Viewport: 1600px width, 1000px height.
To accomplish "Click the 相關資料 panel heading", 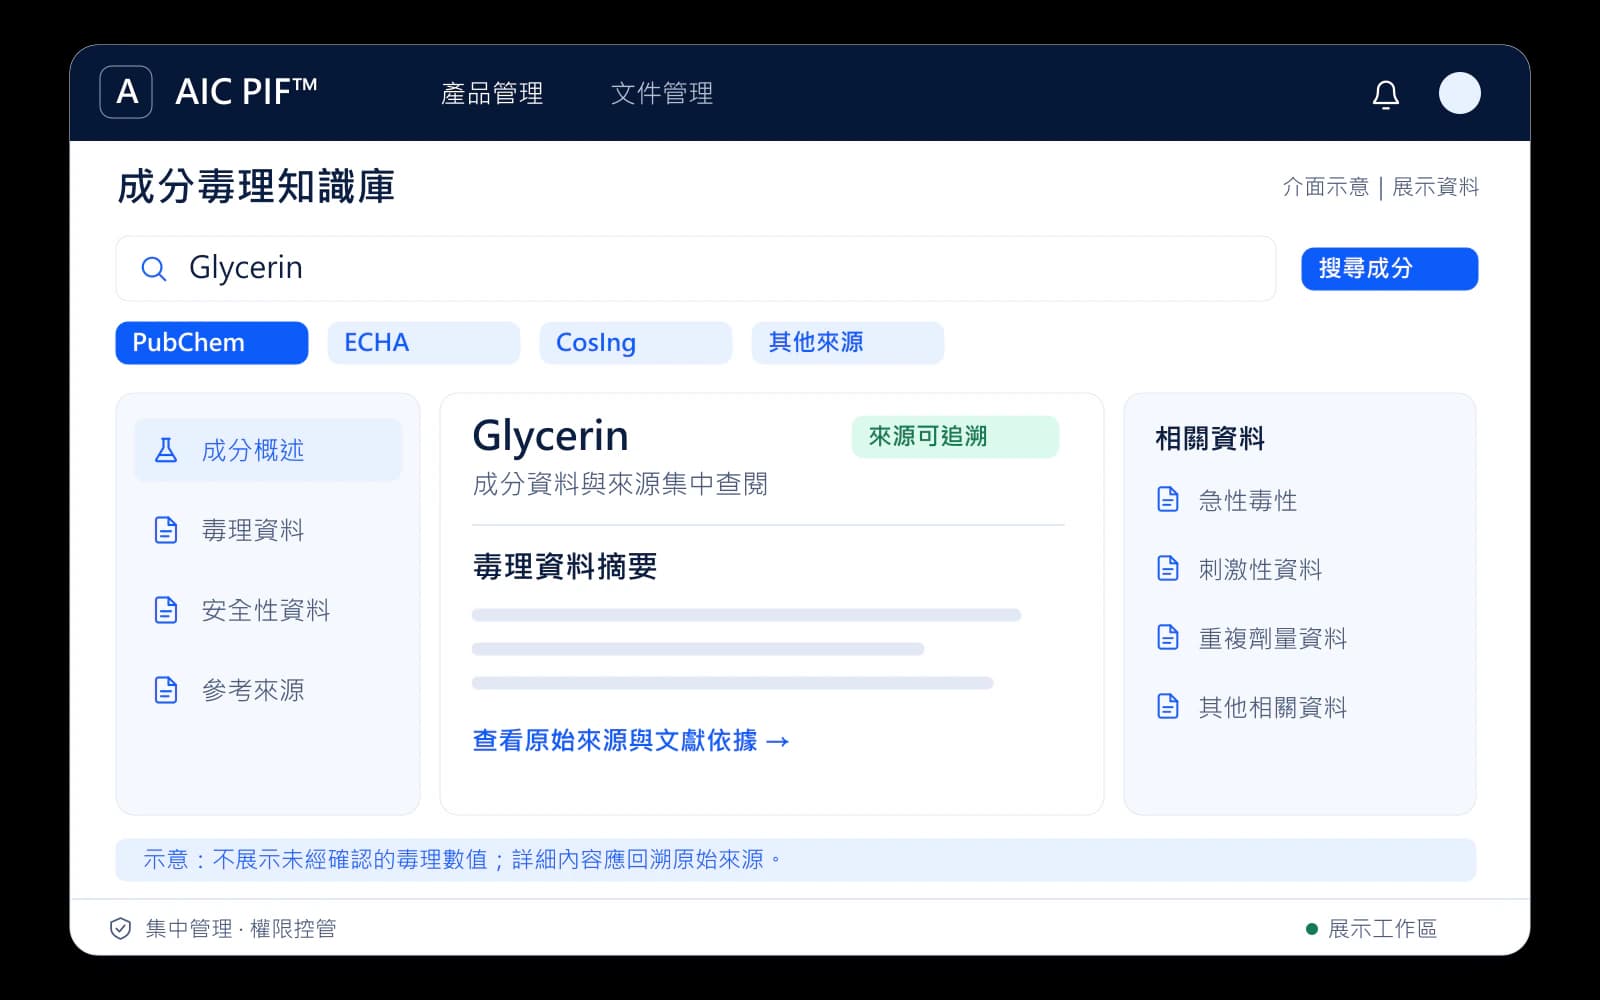I will 1210,438.
